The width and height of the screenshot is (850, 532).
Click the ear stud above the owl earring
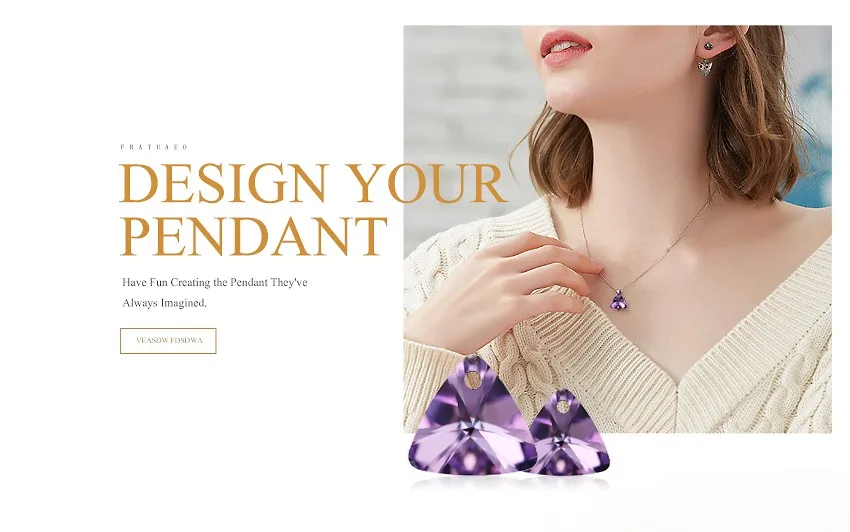[x=709, y=43]
